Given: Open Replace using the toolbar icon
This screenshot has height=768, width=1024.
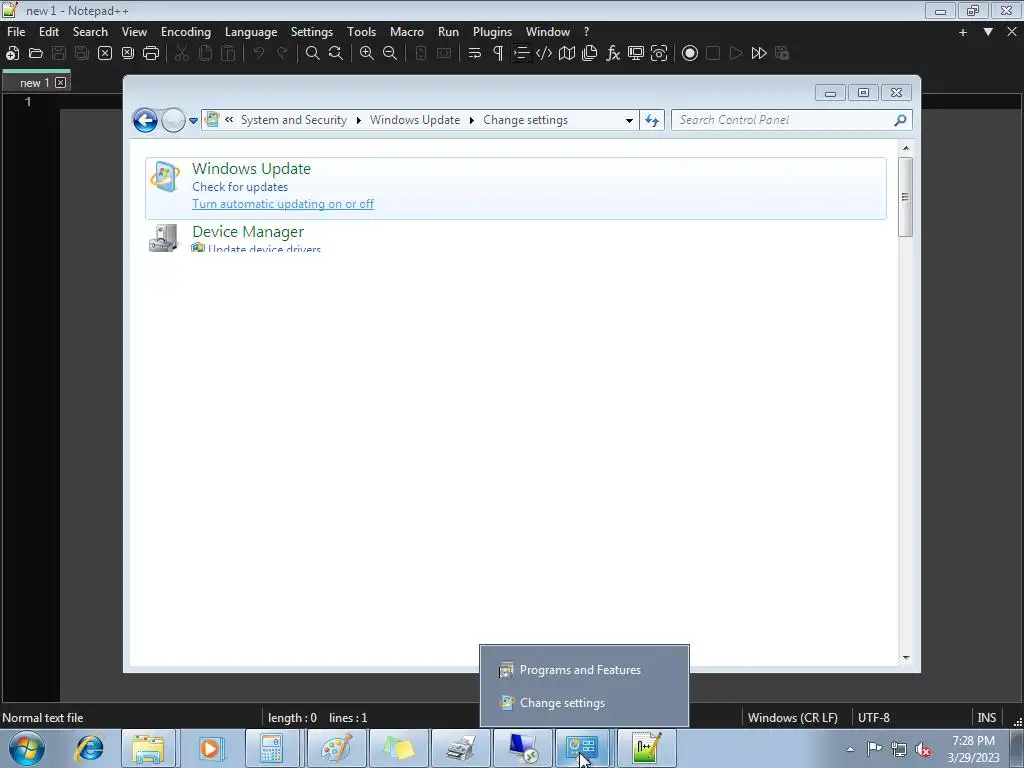Looking at the screenshot, I should [x=336, y=54].
